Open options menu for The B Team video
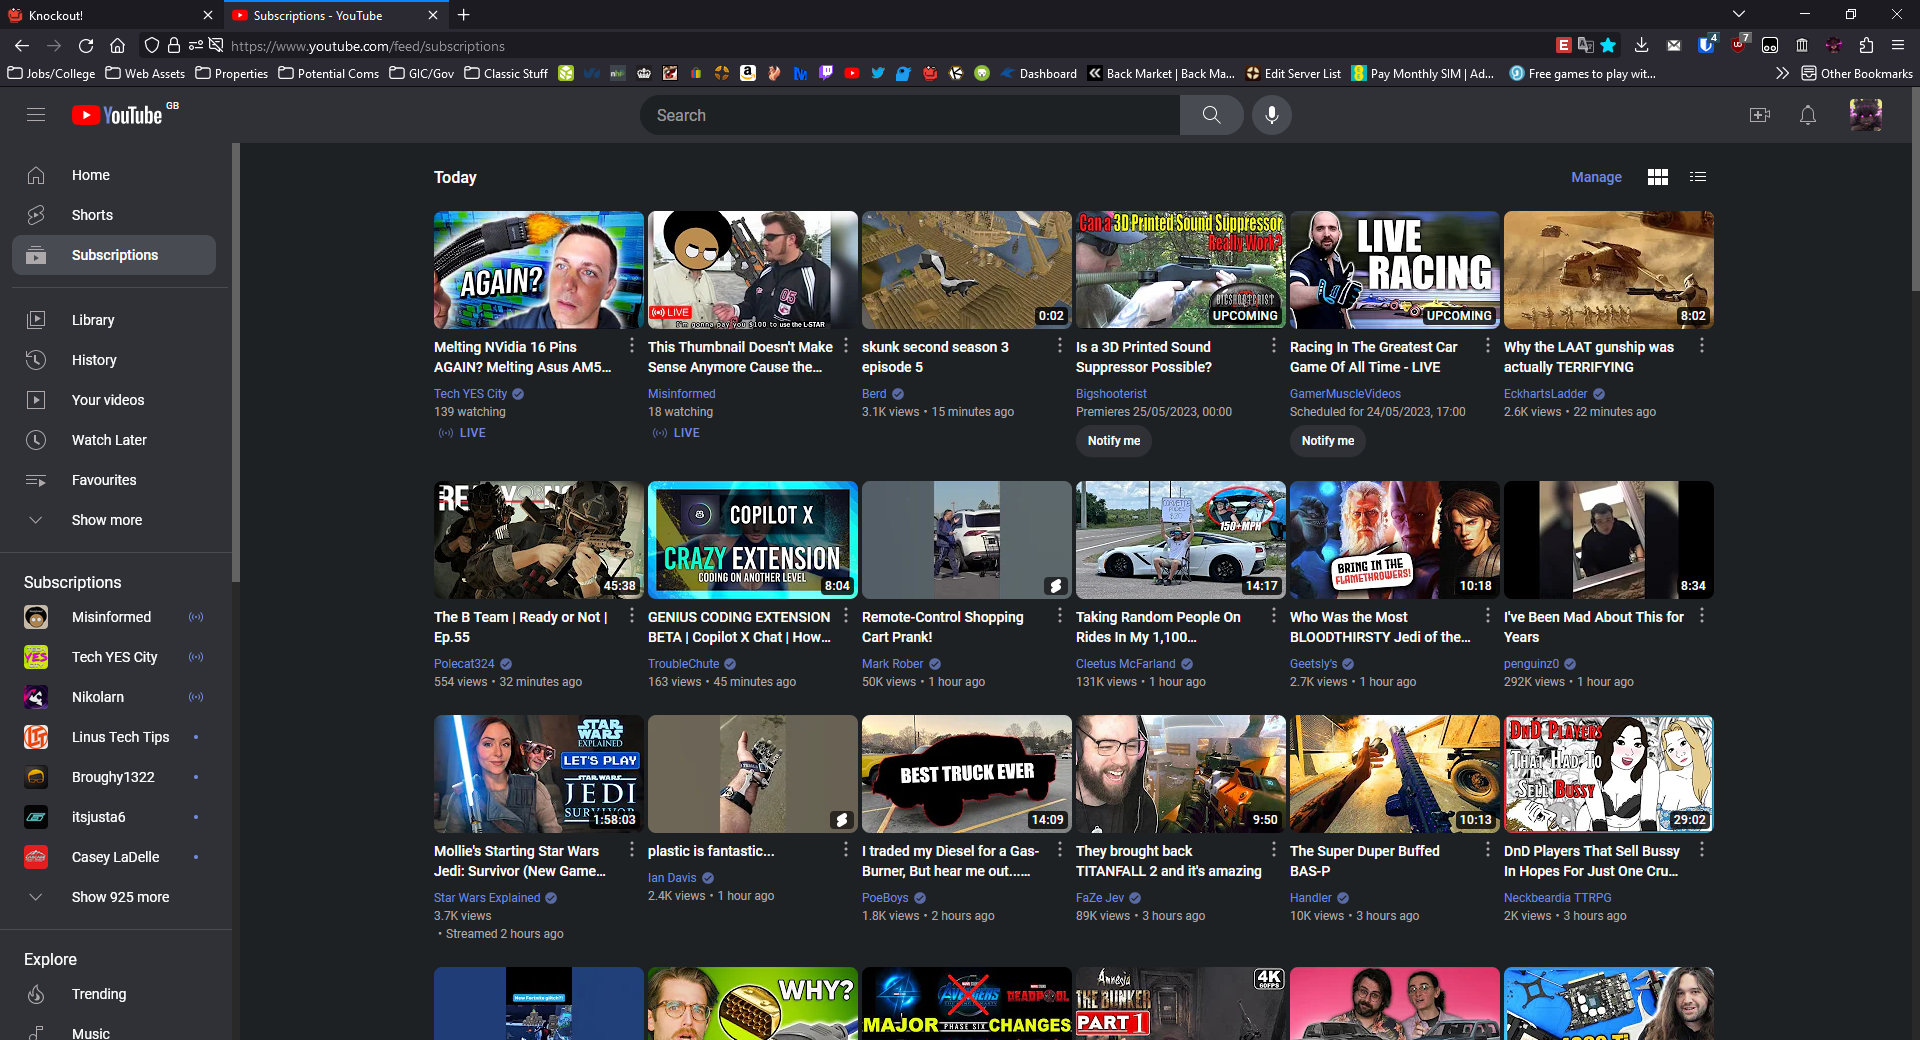This screenshot has width=1920, height=1040. 632,616
